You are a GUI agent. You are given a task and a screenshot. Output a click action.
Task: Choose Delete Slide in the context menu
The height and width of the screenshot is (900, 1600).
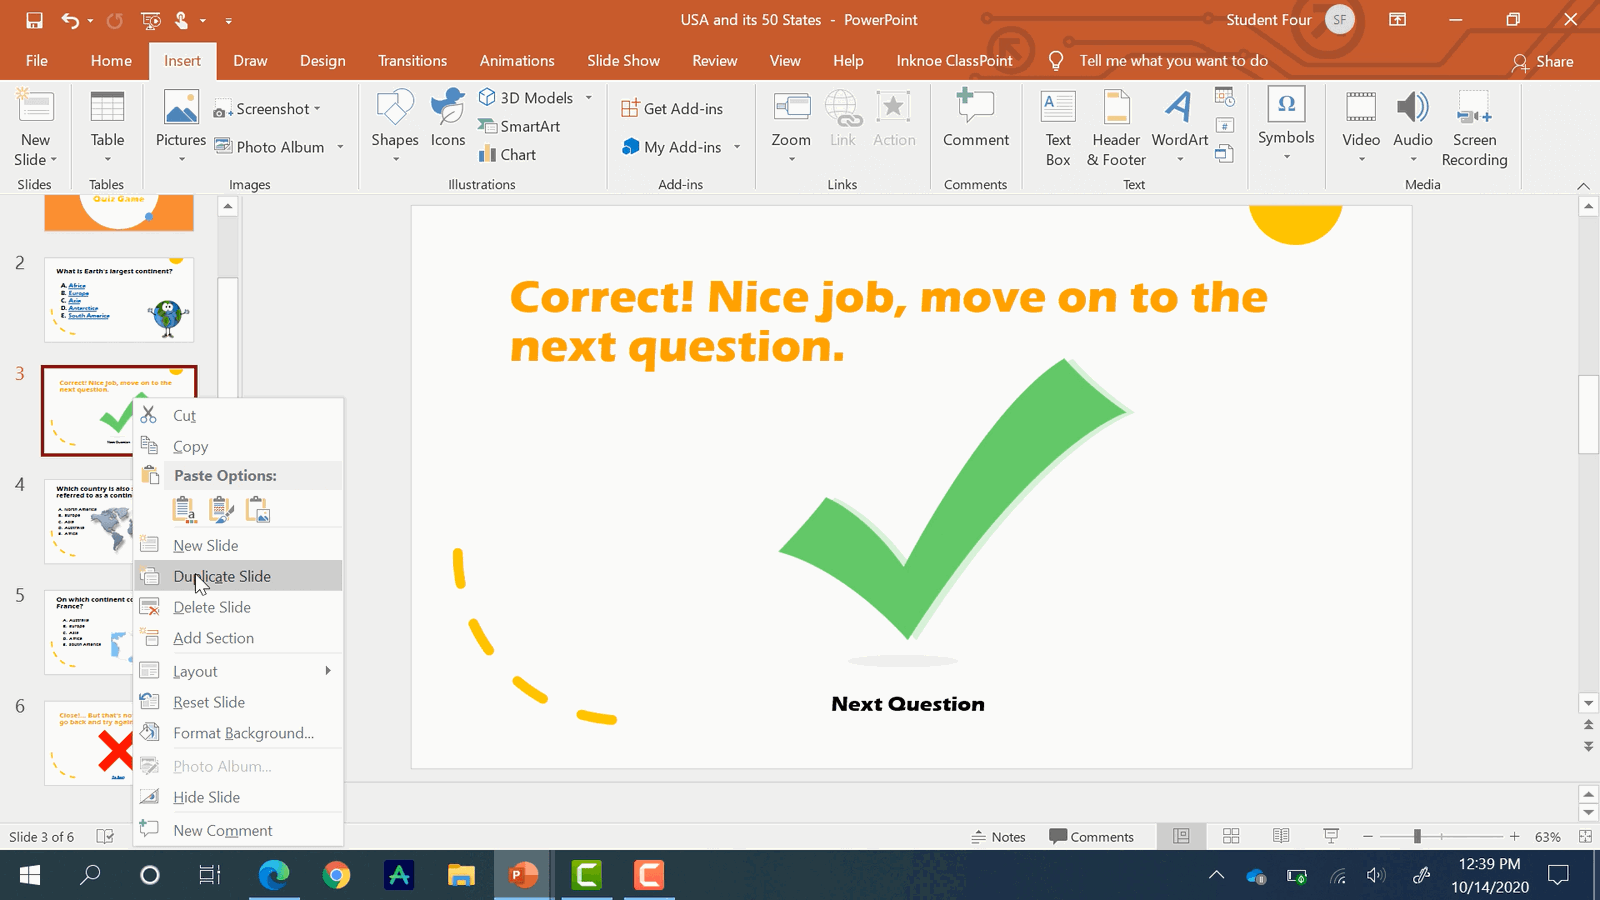point(238,607)
